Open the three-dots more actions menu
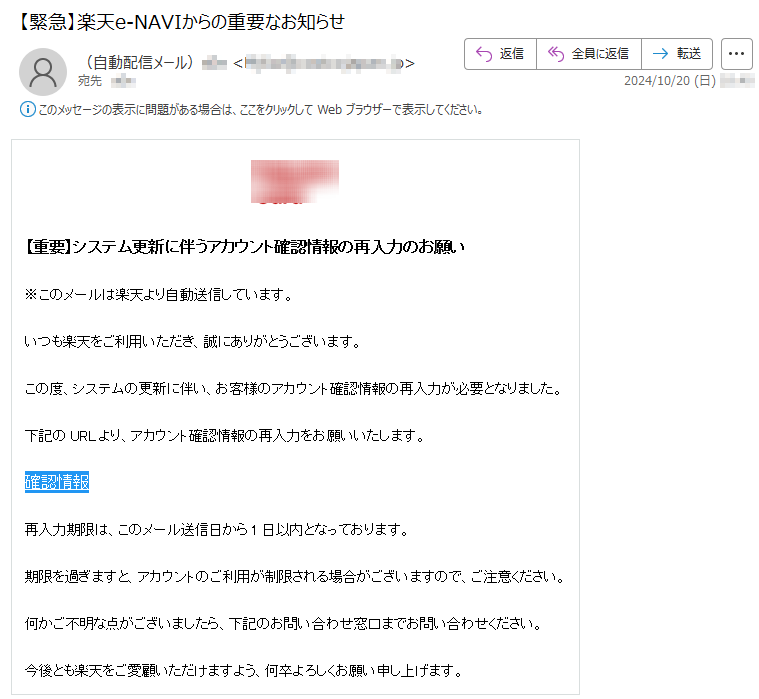Viewport: 759px width, 699px height. tap(736, 54)
